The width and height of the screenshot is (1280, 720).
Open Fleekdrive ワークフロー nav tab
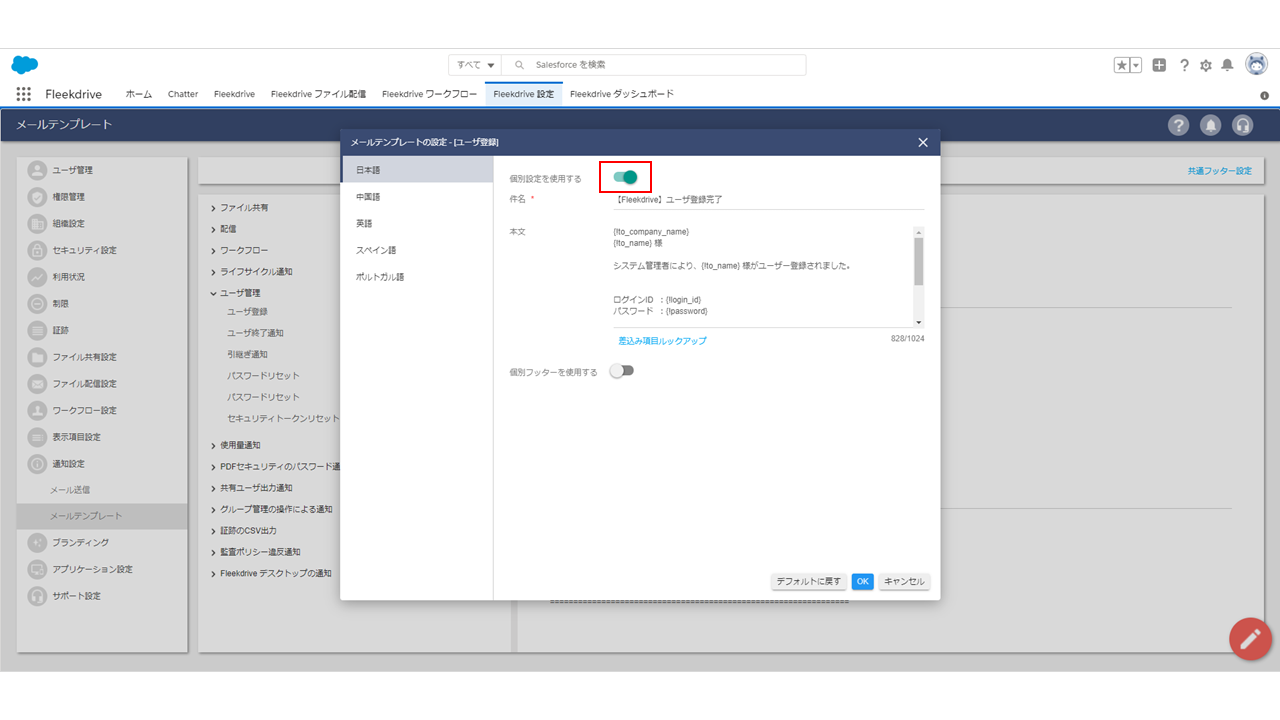point(429,94)
